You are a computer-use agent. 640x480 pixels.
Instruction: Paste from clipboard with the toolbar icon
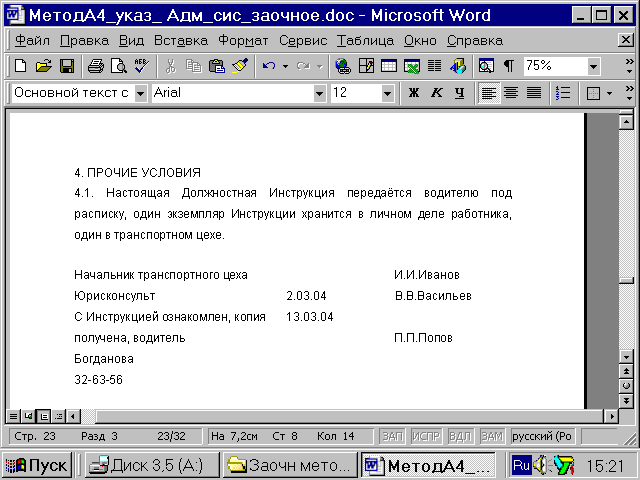(216, 66)
